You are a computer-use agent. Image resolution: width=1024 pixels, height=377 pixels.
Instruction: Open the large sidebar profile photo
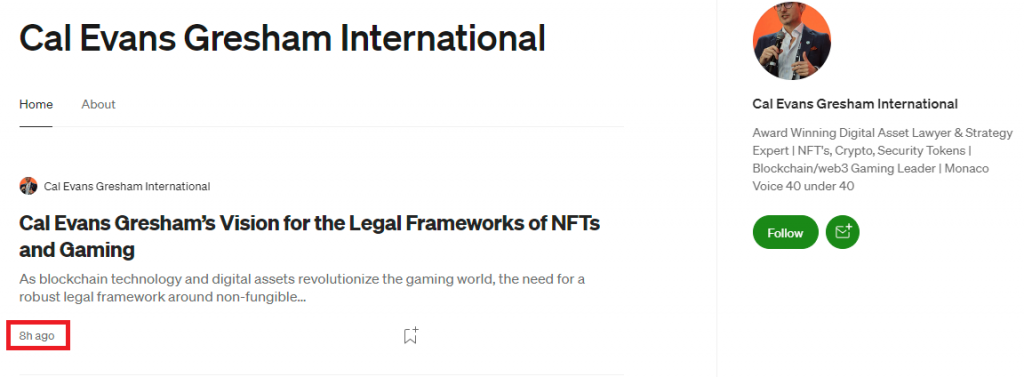pos(792,41)
